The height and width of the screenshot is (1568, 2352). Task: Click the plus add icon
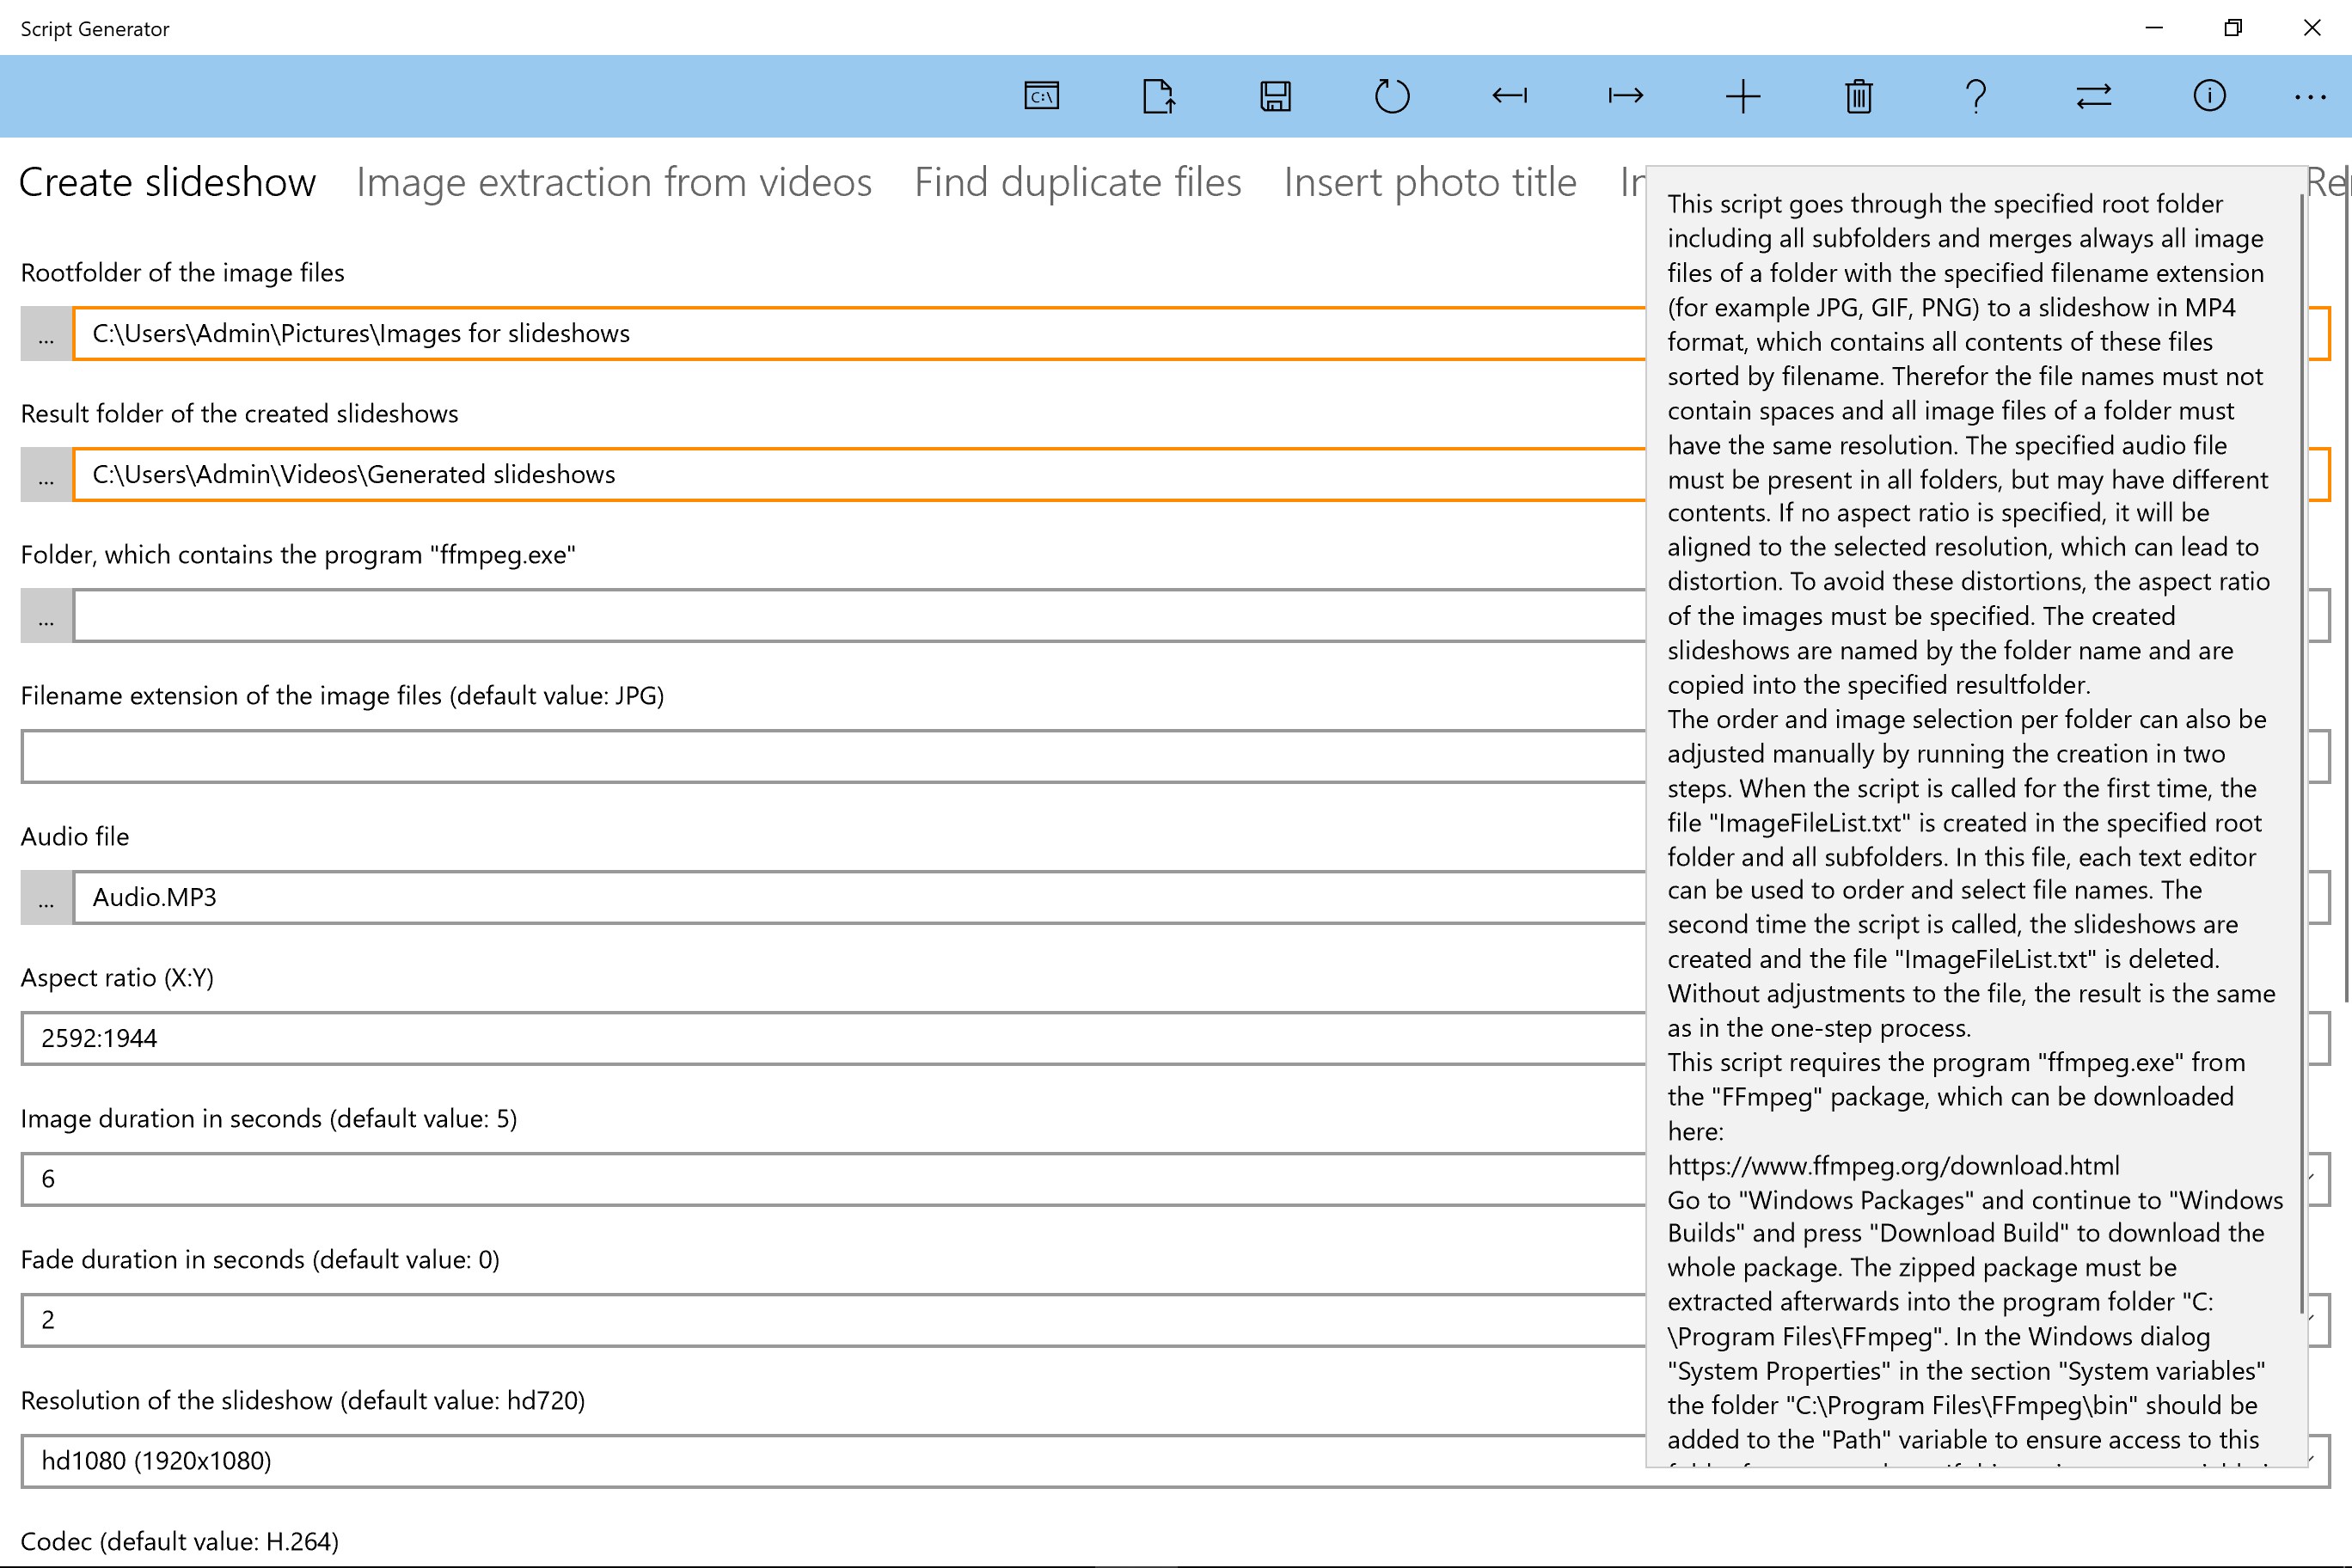[x=1742, y=96]
